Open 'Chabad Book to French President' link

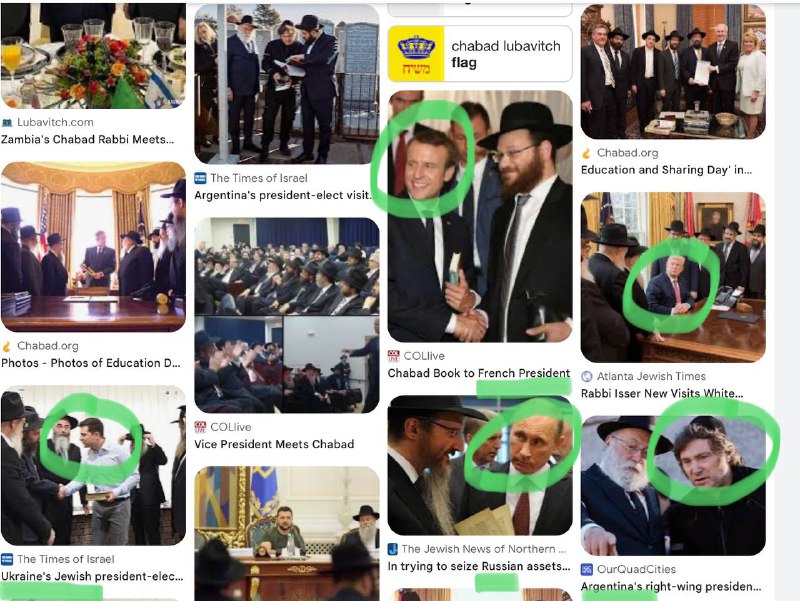tap(479, 373)
